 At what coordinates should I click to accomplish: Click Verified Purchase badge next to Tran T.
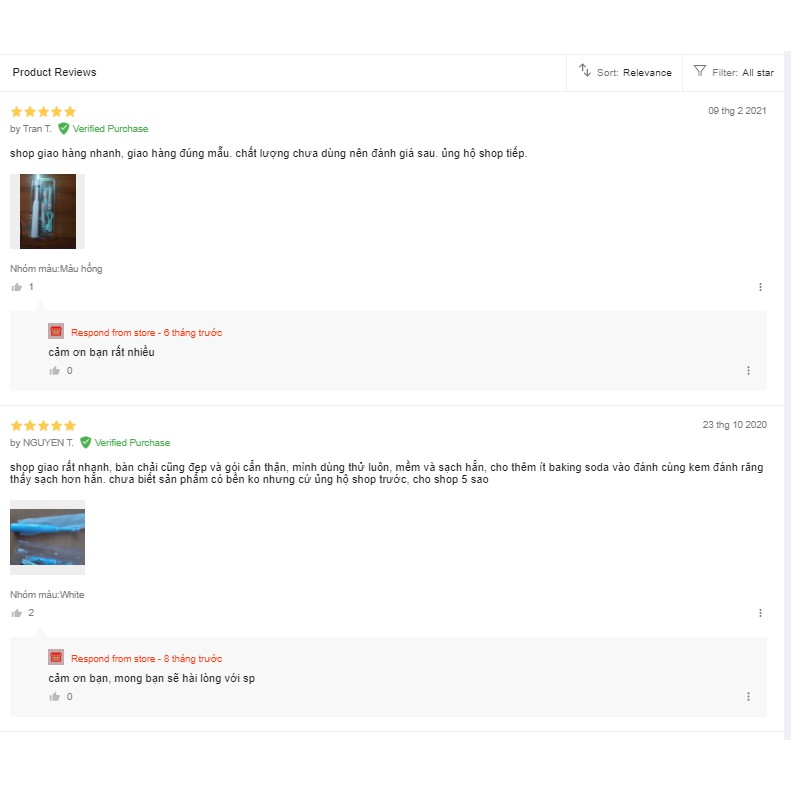pyautogui.click(x=103, y=129)
